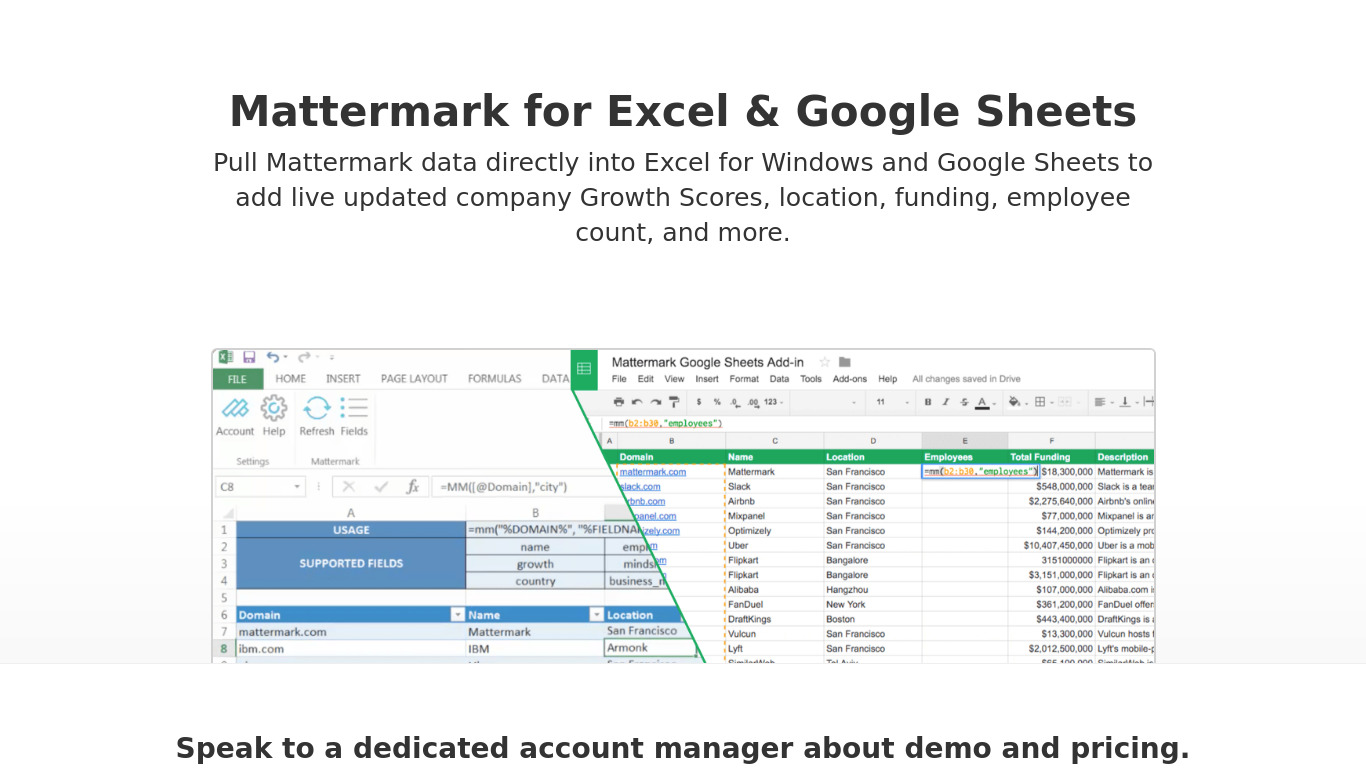Toggle bold in Sheets toolbar
Viewport: 1366px width, 768px height.
point(928,402)
